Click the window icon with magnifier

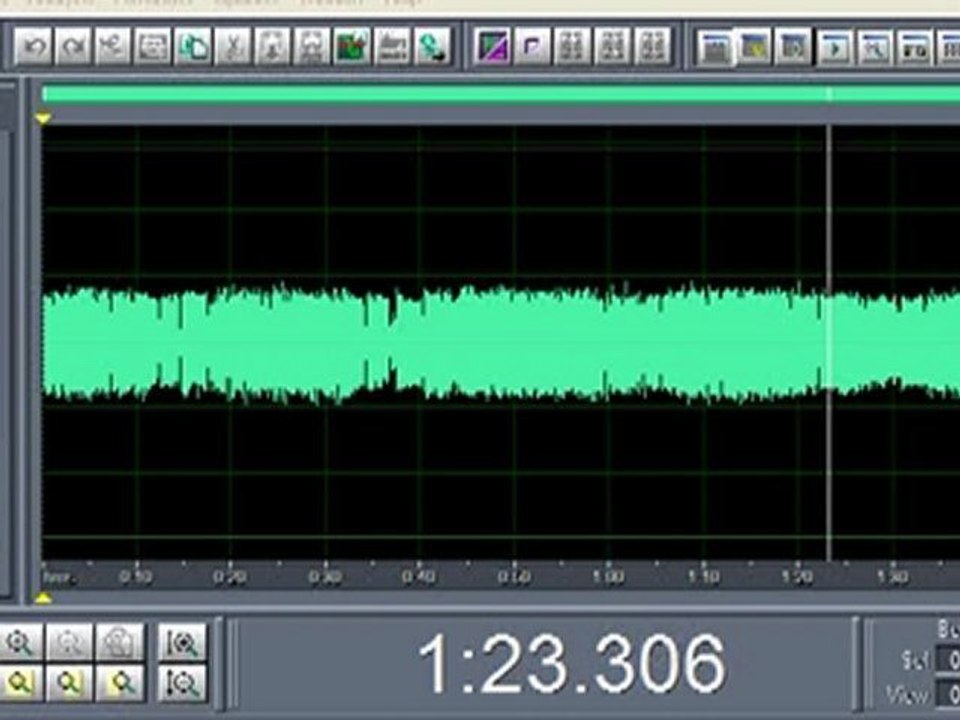[x=874, y=47]
